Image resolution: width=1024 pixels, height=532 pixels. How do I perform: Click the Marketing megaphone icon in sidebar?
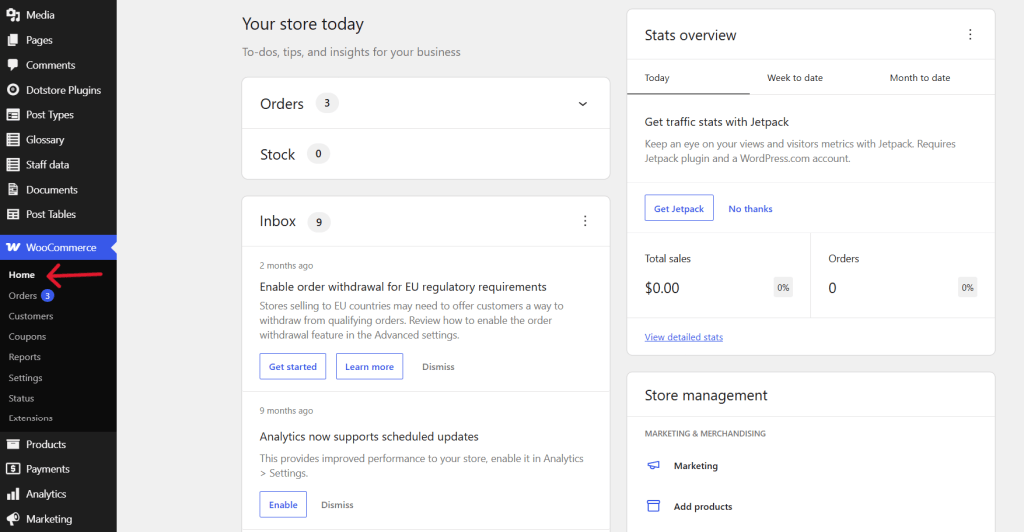point(13,519)
